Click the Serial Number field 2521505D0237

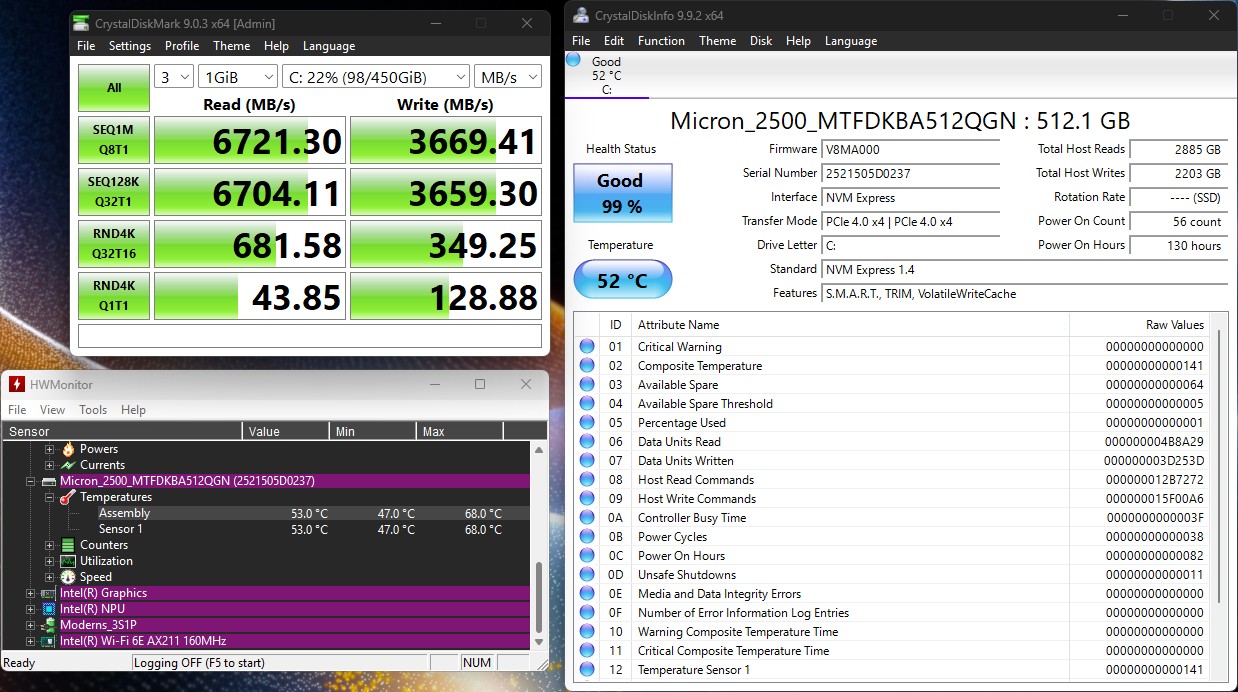(910, 174)
